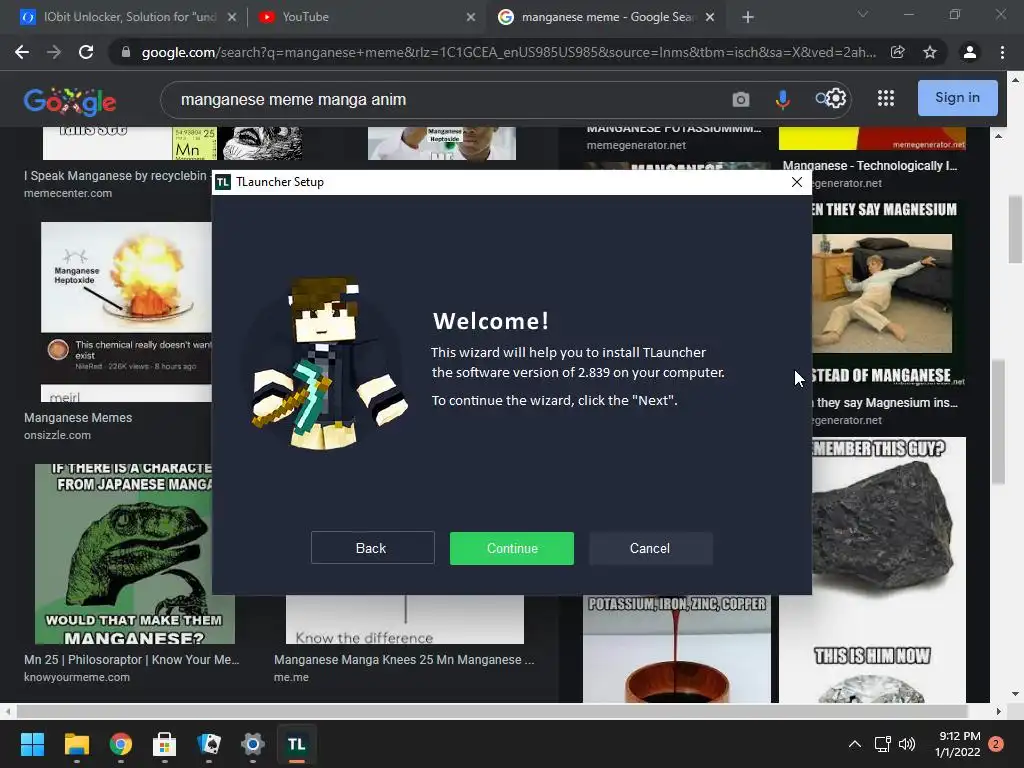The width and height of the screenshot is (1024, 768).
Task: Click the TL logo in Setup title bar
Action: [x=223, y=182]
